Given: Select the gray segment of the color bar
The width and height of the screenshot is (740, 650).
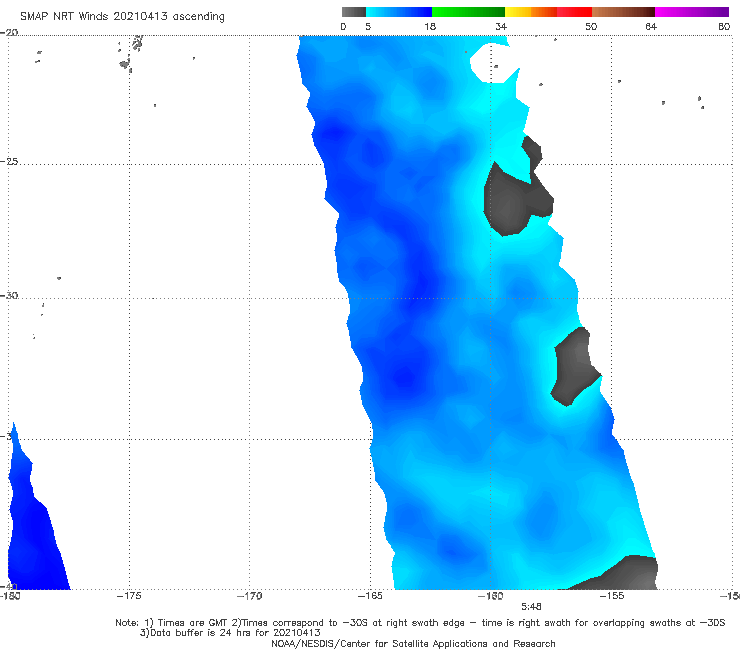Looking at the screenshot, I should pyautogui.click(x=353, y=12).
